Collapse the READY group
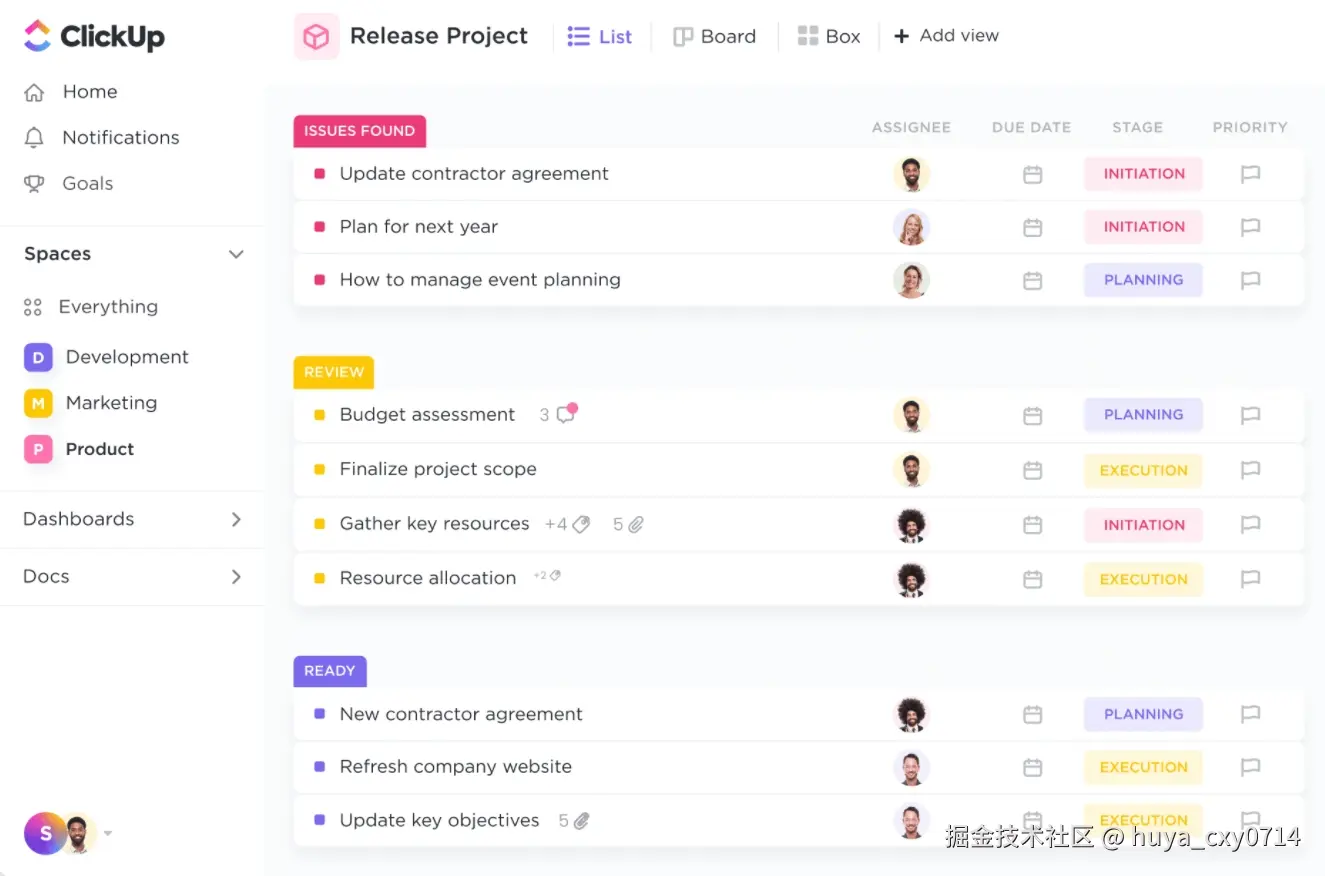 pos(330,671)
